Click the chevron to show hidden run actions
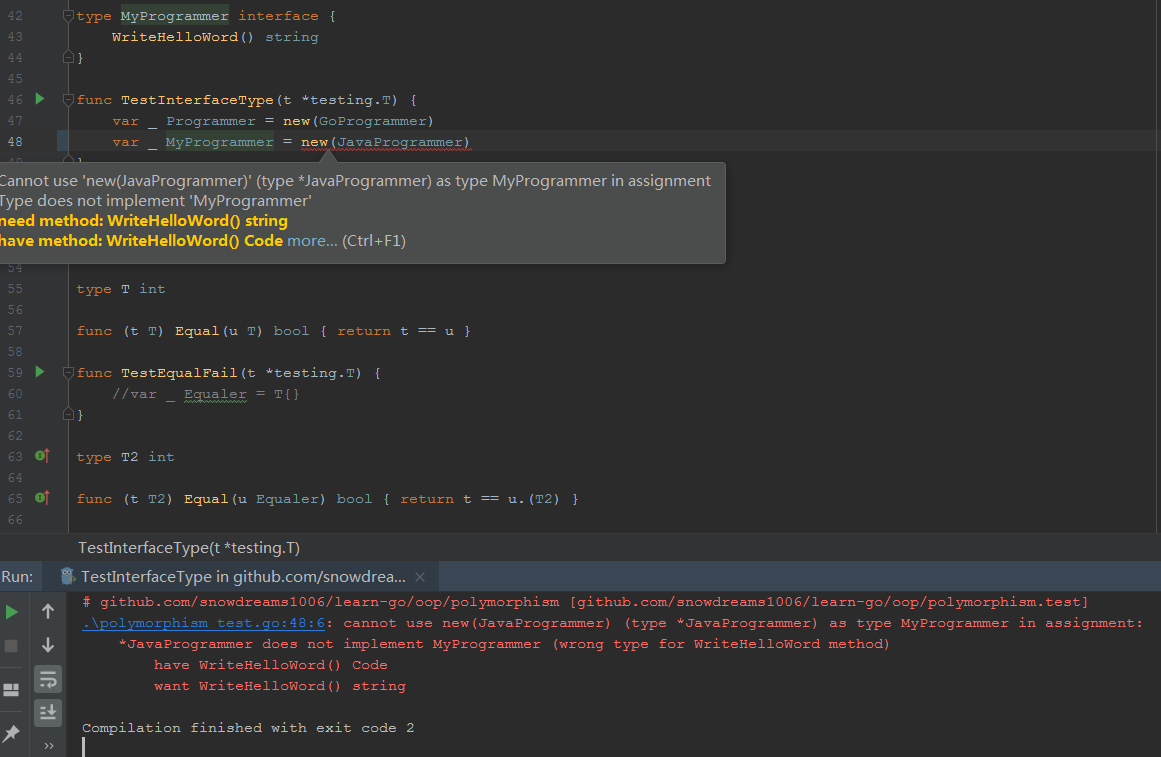The height and width of the screenshot is (757, 1161). [x=47, y=744]
